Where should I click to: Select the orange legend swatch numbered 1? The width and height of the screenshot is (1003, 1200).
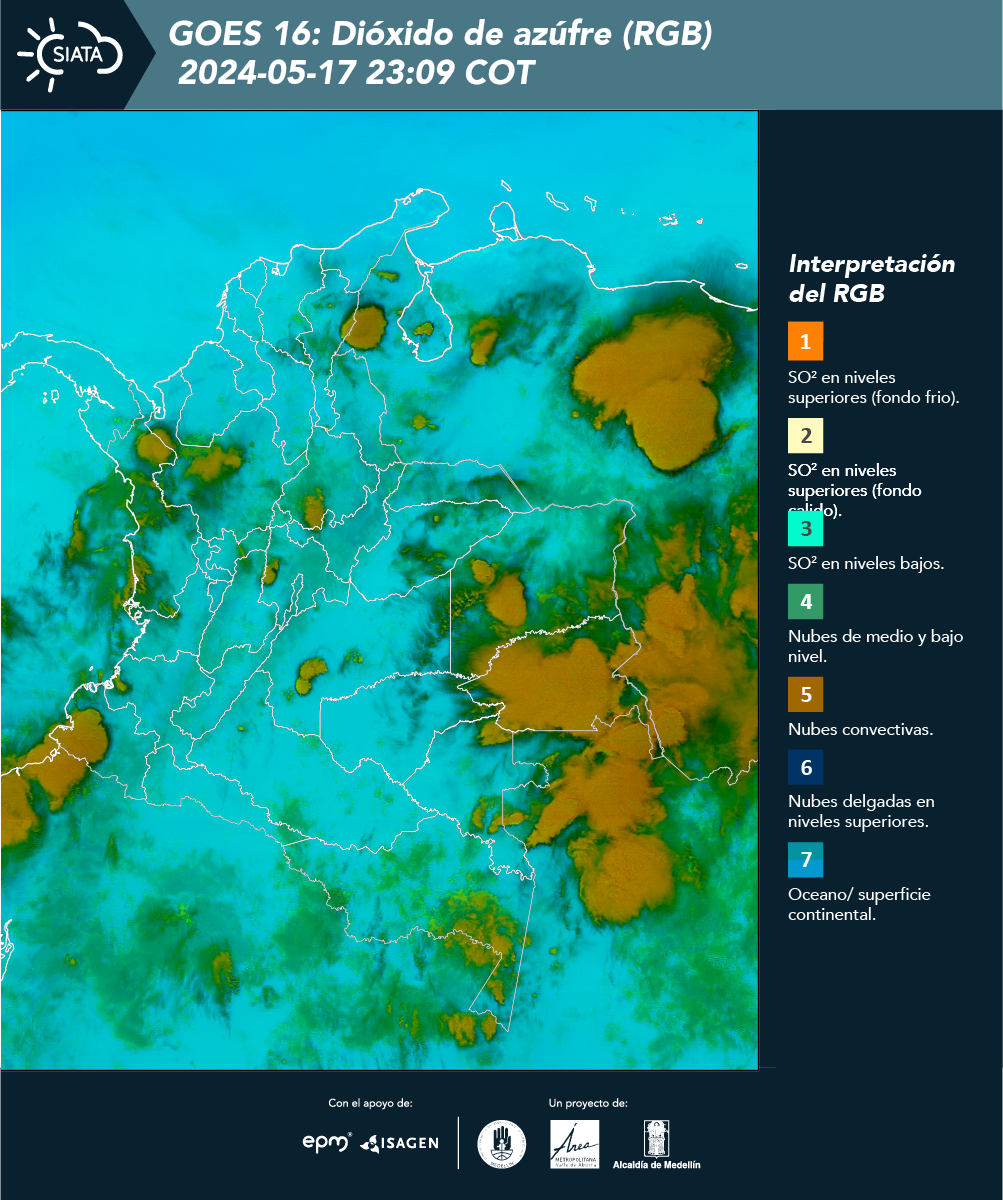805,341
